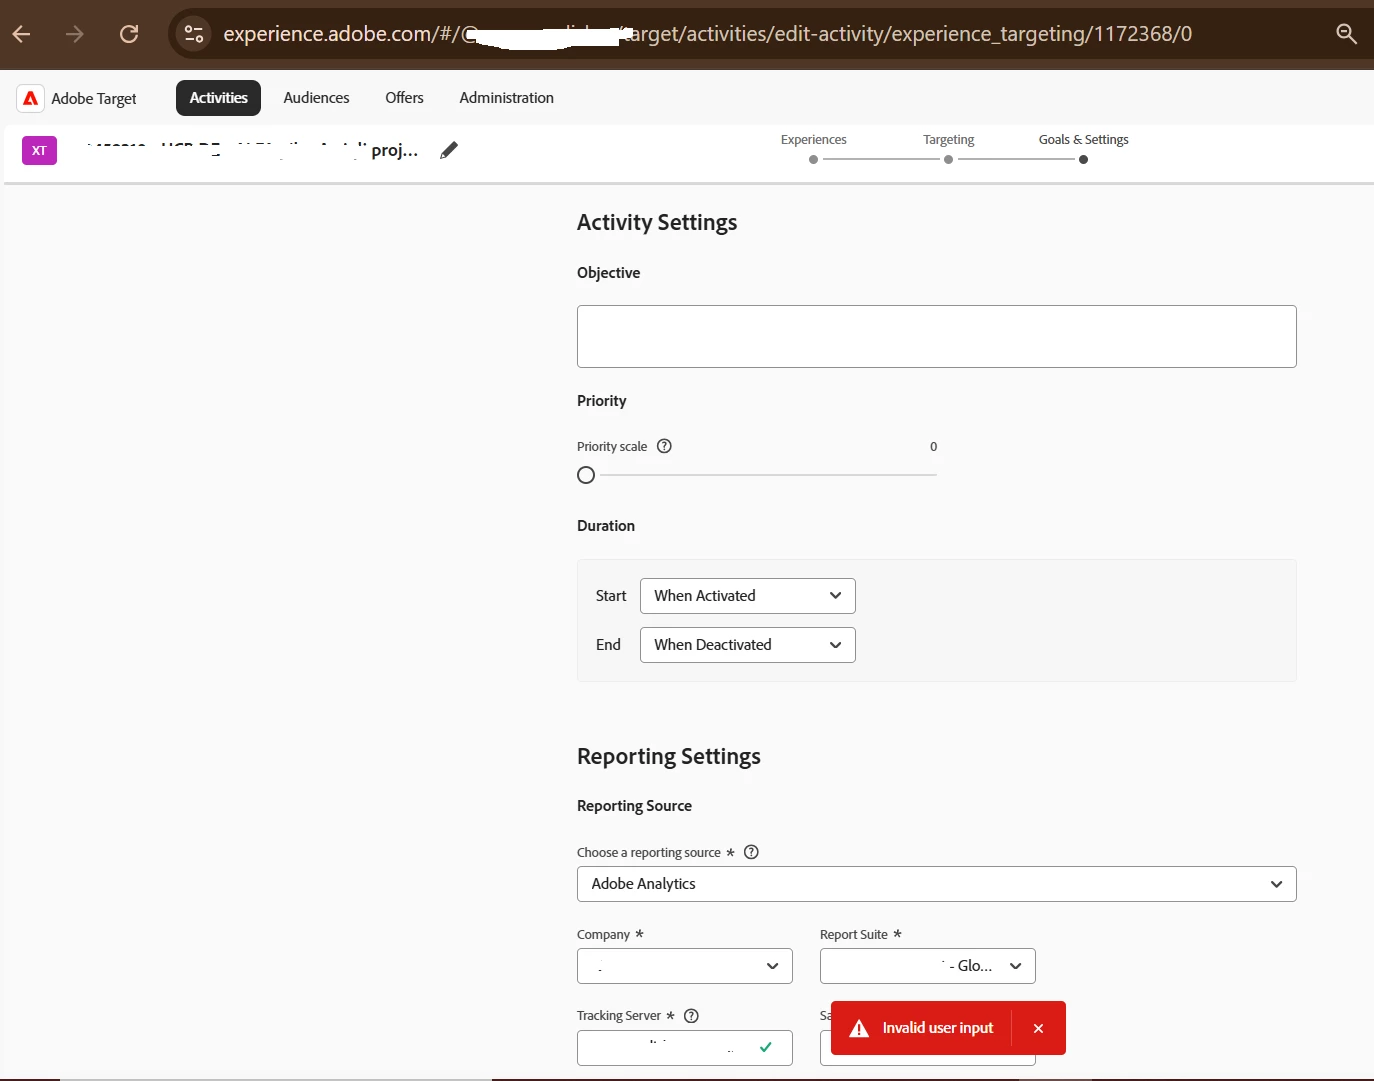
Task: Click the Reporting Source subheading
Action: 634,806
